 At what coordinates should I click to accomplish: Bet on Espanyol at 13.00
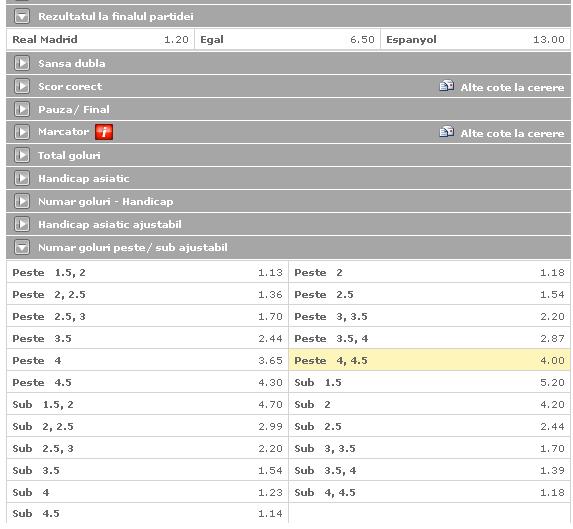click(x=475, y=39)
